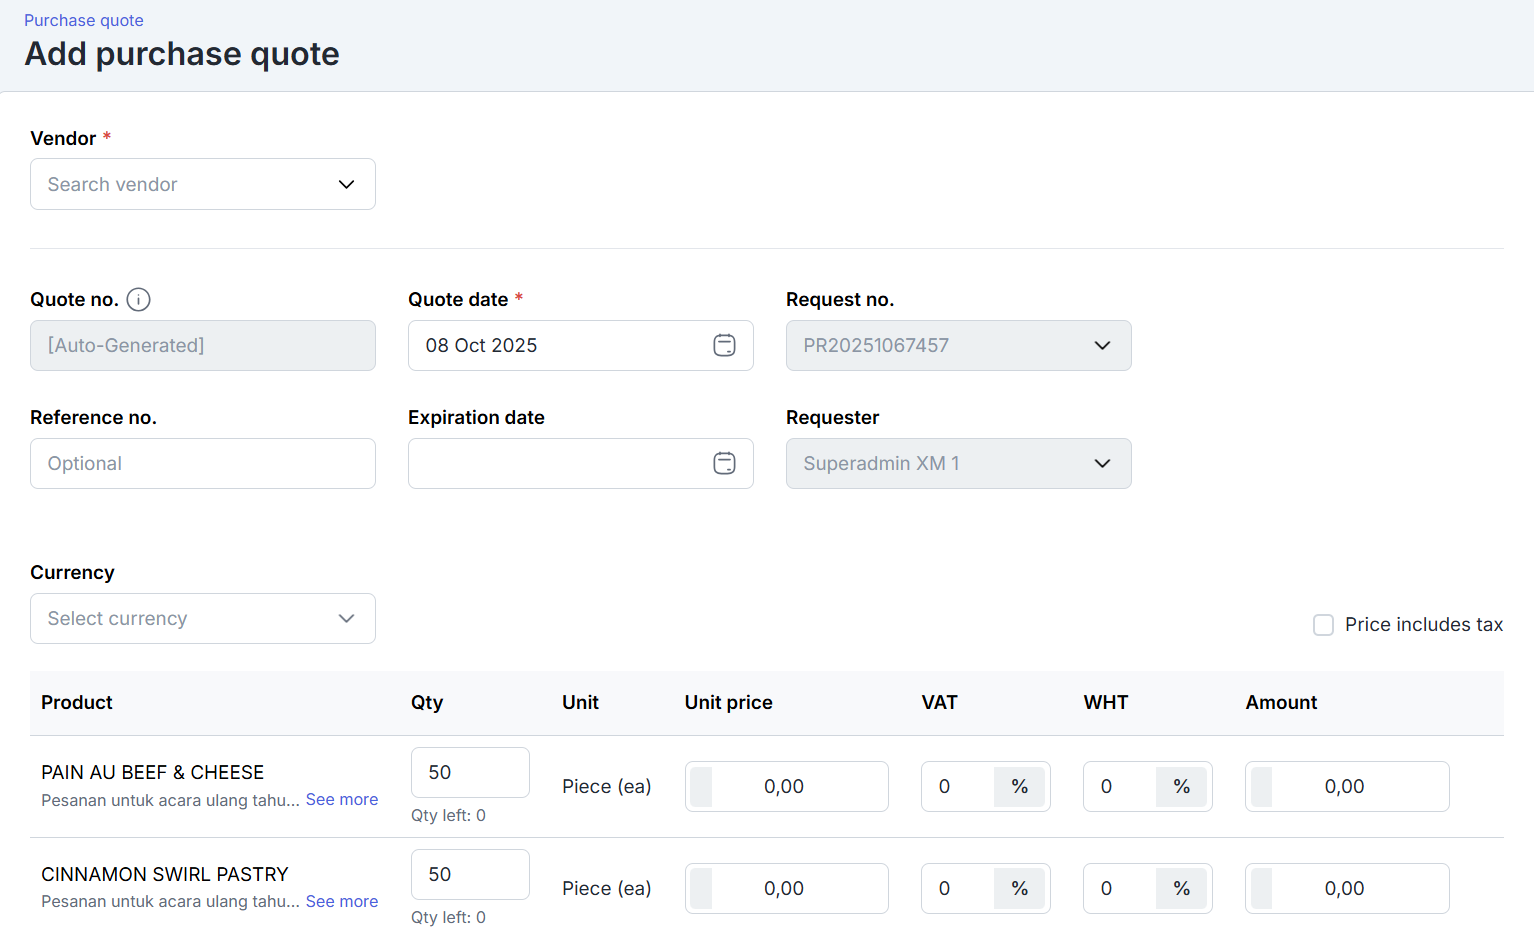Expand the Requester Superadmin XM 1 dropdown

point(958,463)
